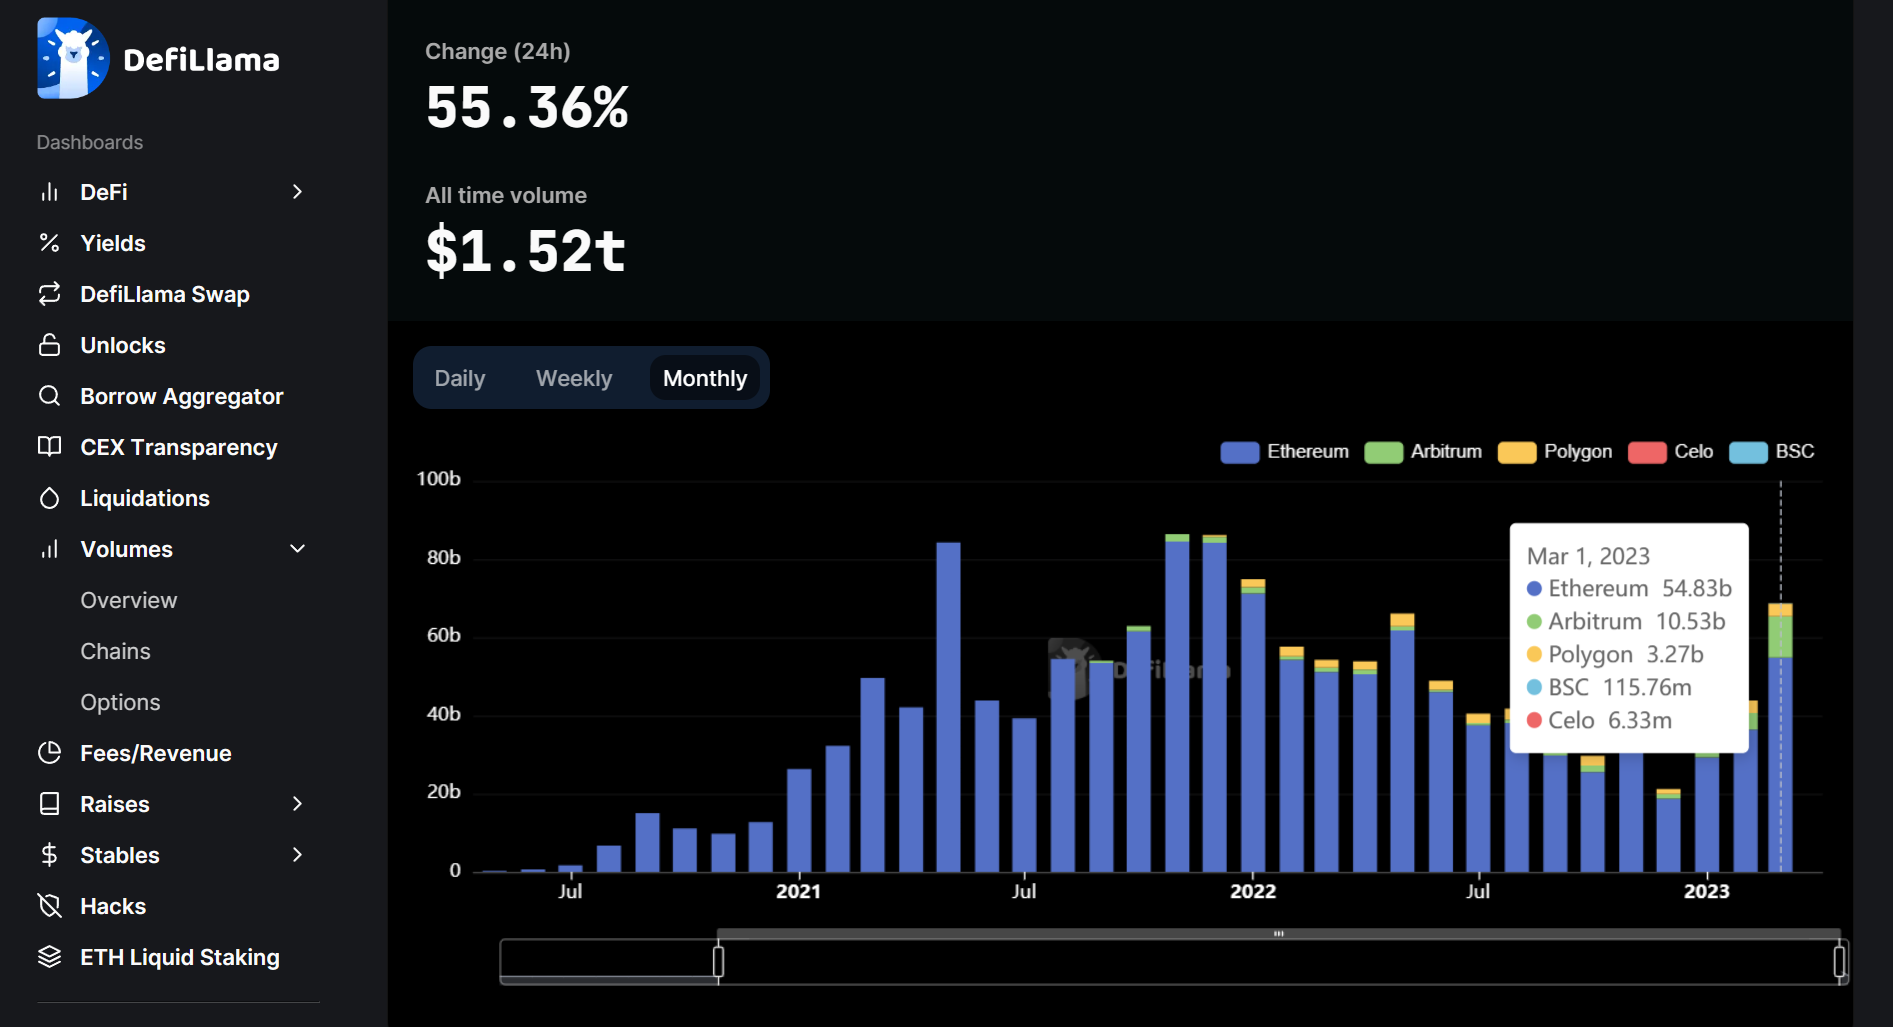Screen dimensions: 1893x1027
Task: Go to the Liquidations page
Action: (145, 498)
